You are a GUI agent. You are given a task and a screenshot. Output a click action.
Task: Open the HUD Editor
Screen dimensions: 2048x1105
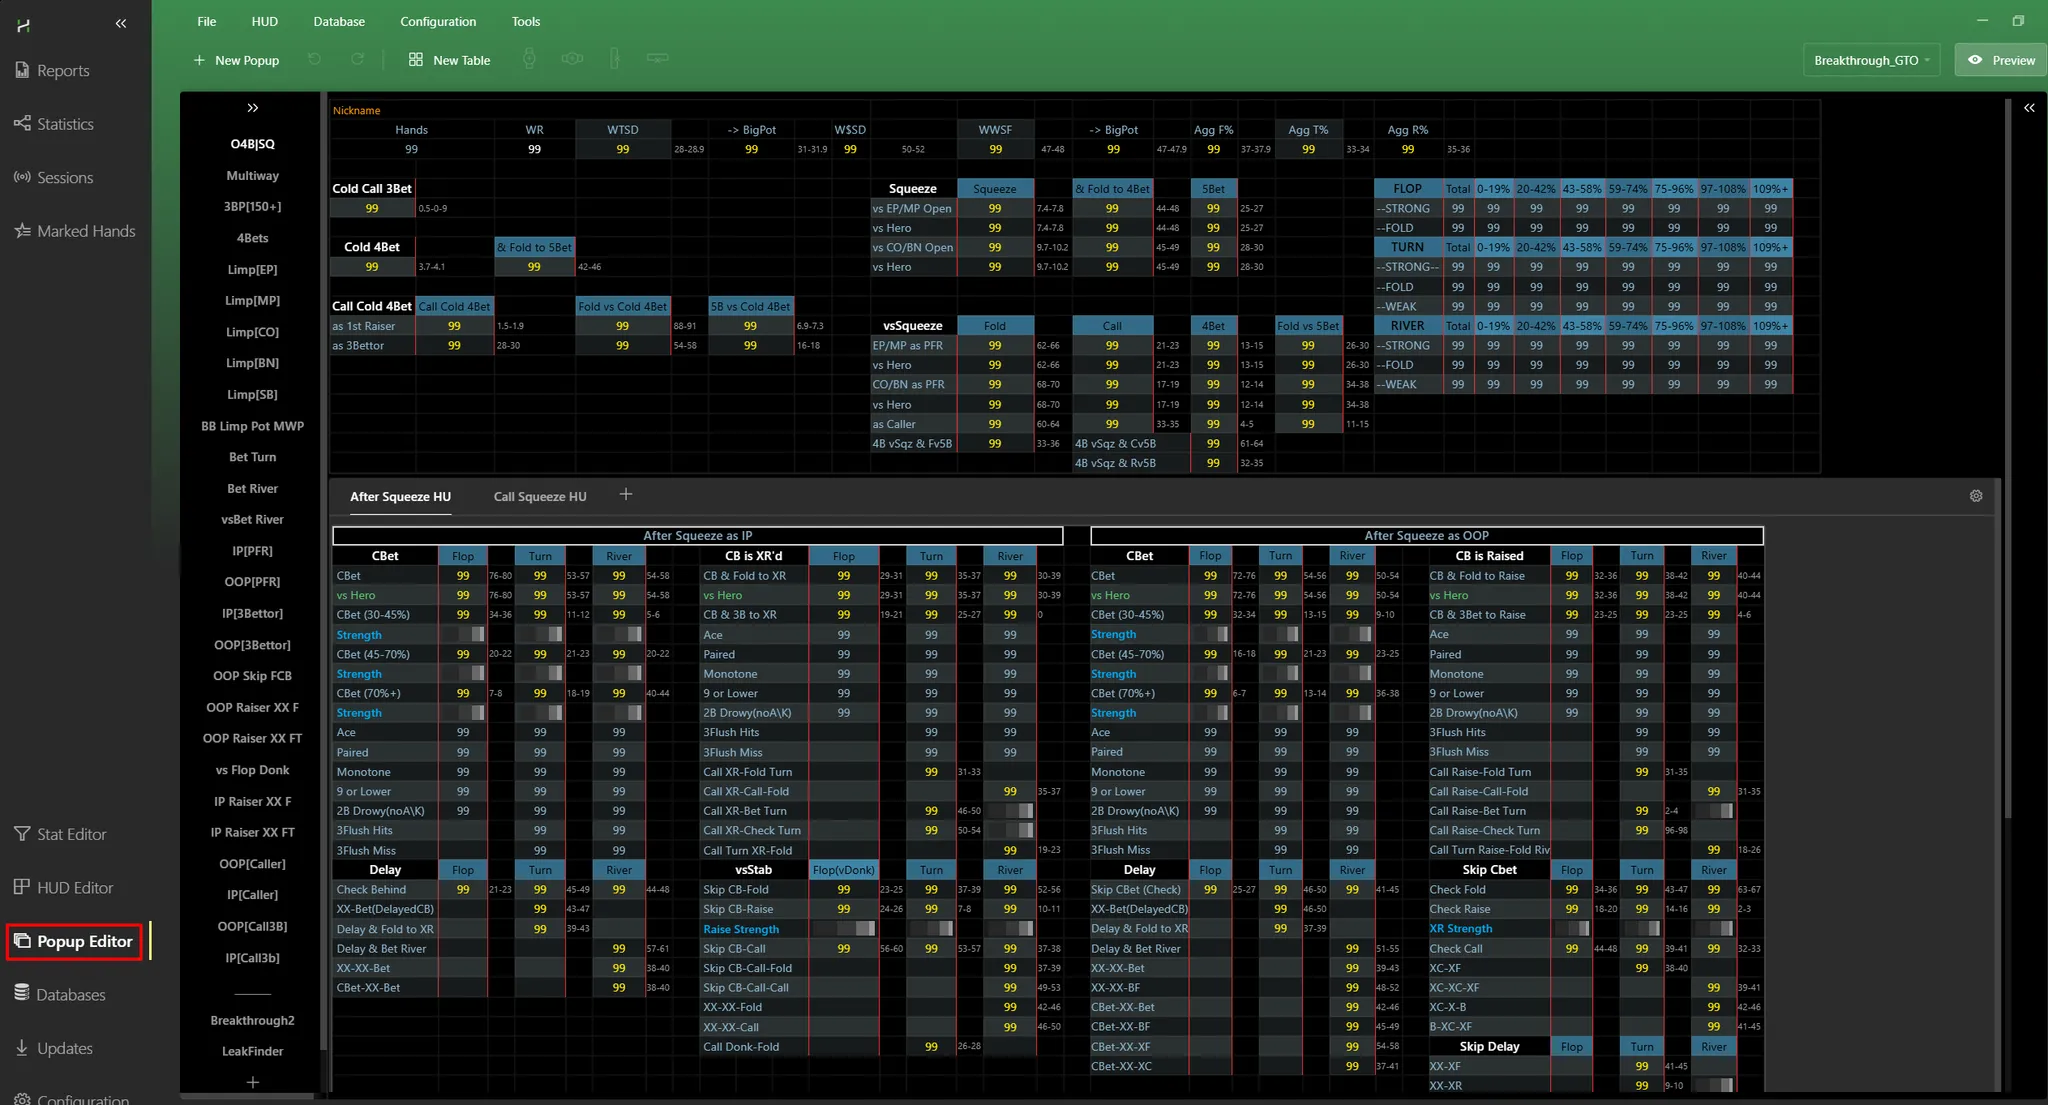click(74, 888)
